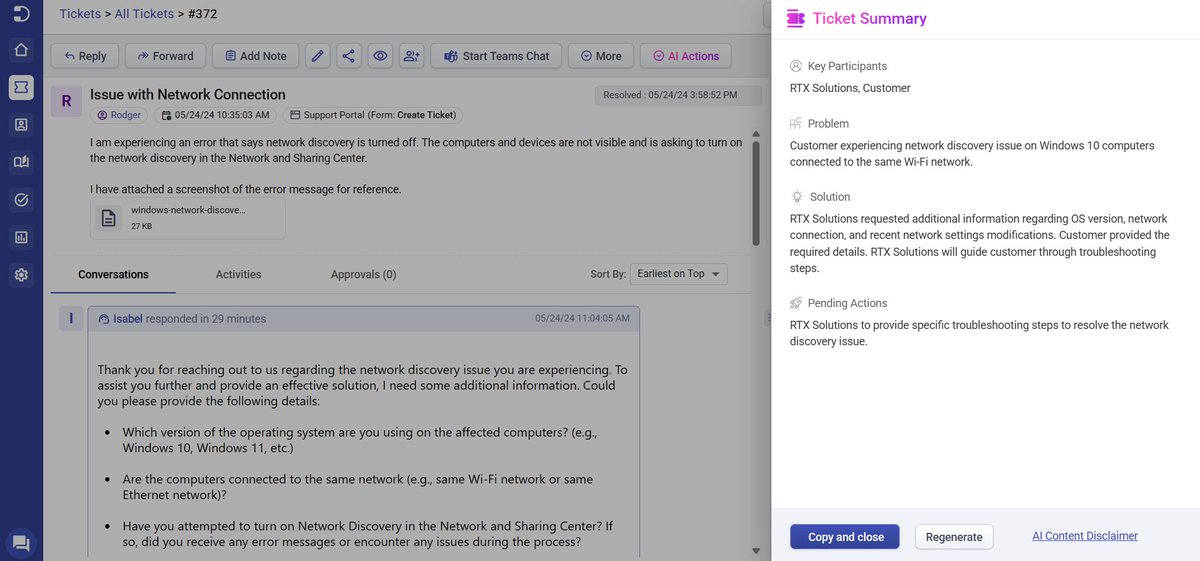The height and width of the screenshot is (561, 1200).
Task: Click the Ticket Summary header icon
Action: coord(796,18)
